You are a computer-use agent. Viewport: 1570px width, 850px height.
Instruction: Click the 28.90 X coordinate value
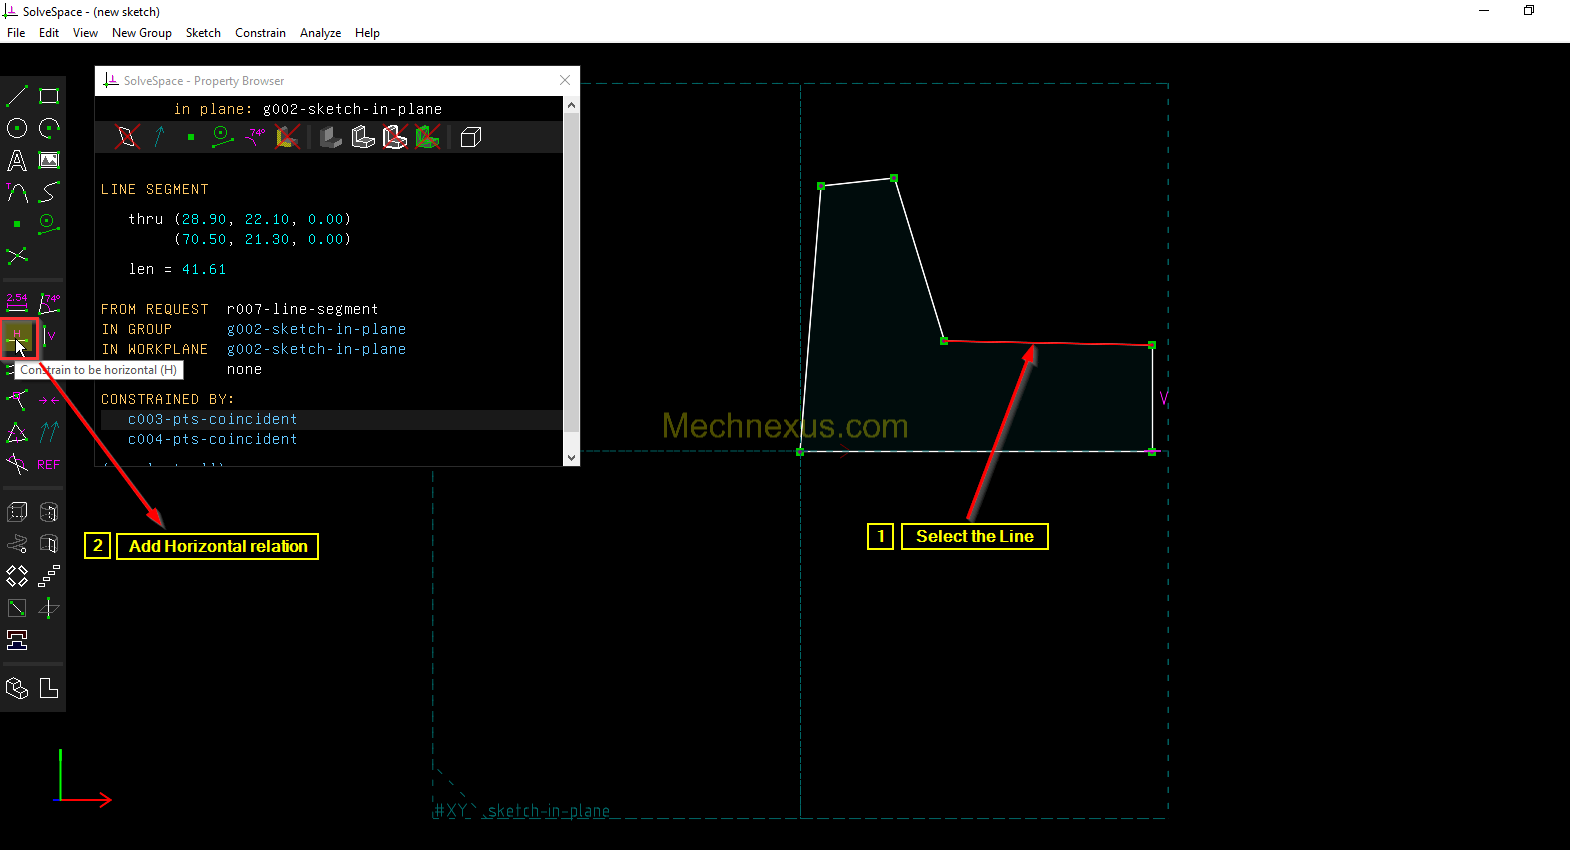204,219
